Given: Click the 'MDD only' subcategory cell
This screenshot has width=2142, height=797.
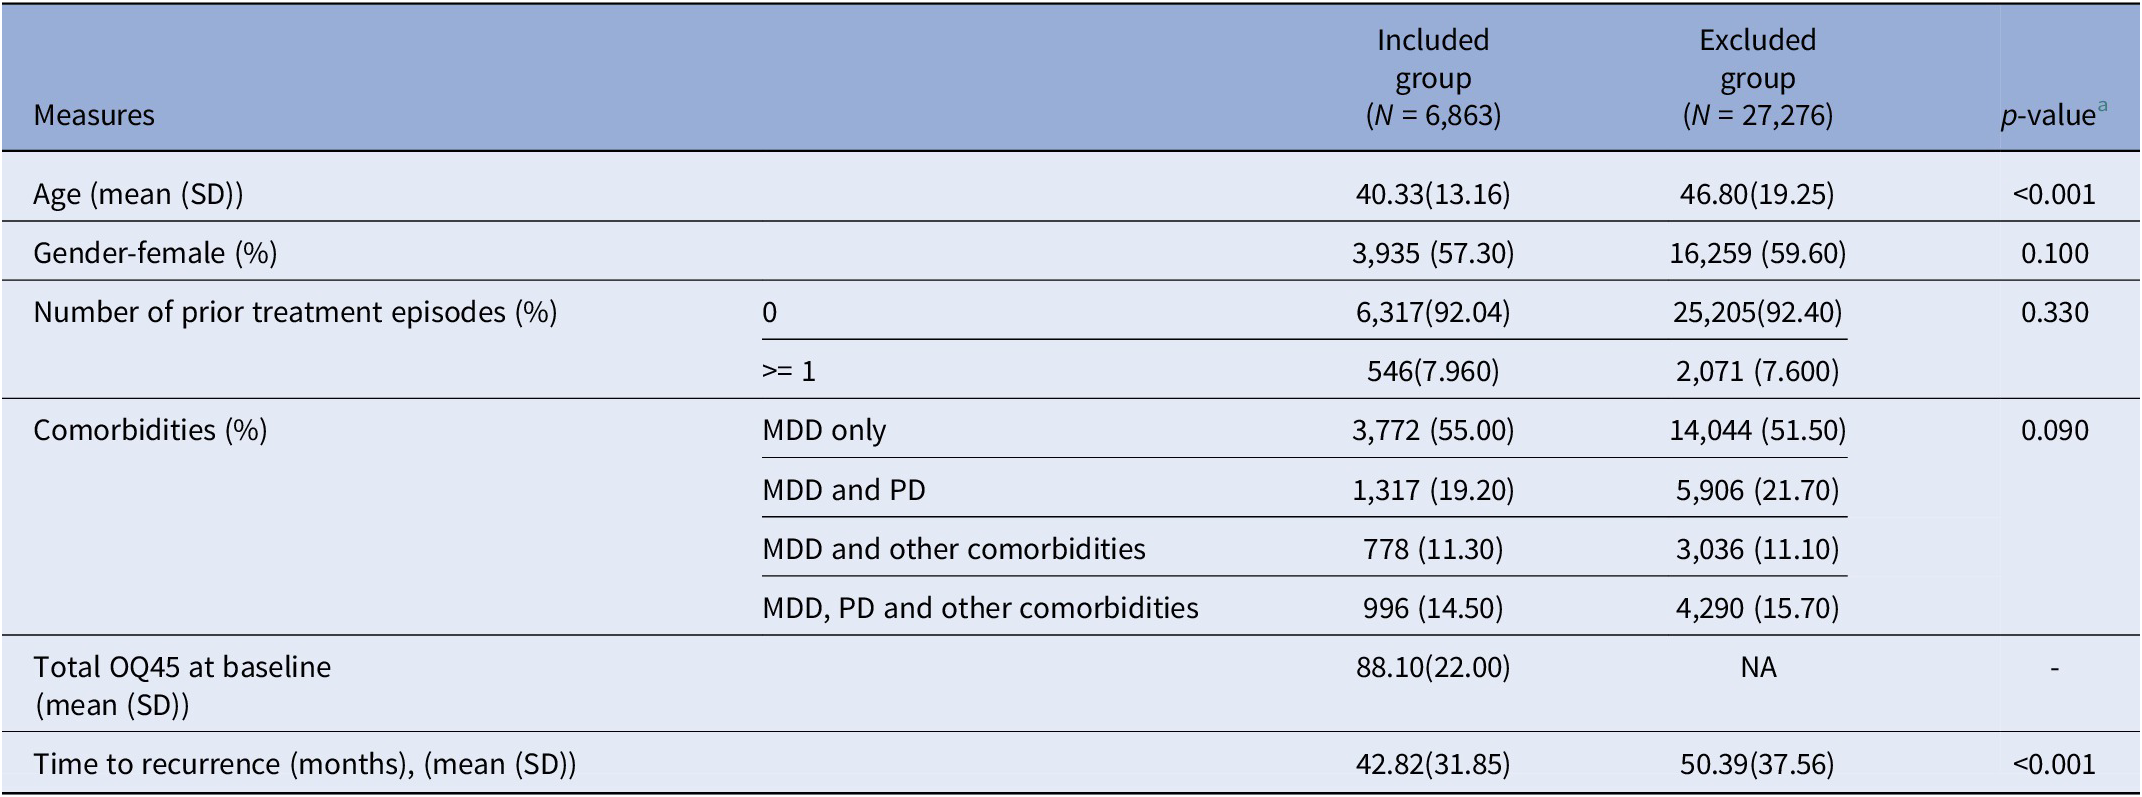Looking at the screenshot, I should pyautogui.click(x=824, y=430).
